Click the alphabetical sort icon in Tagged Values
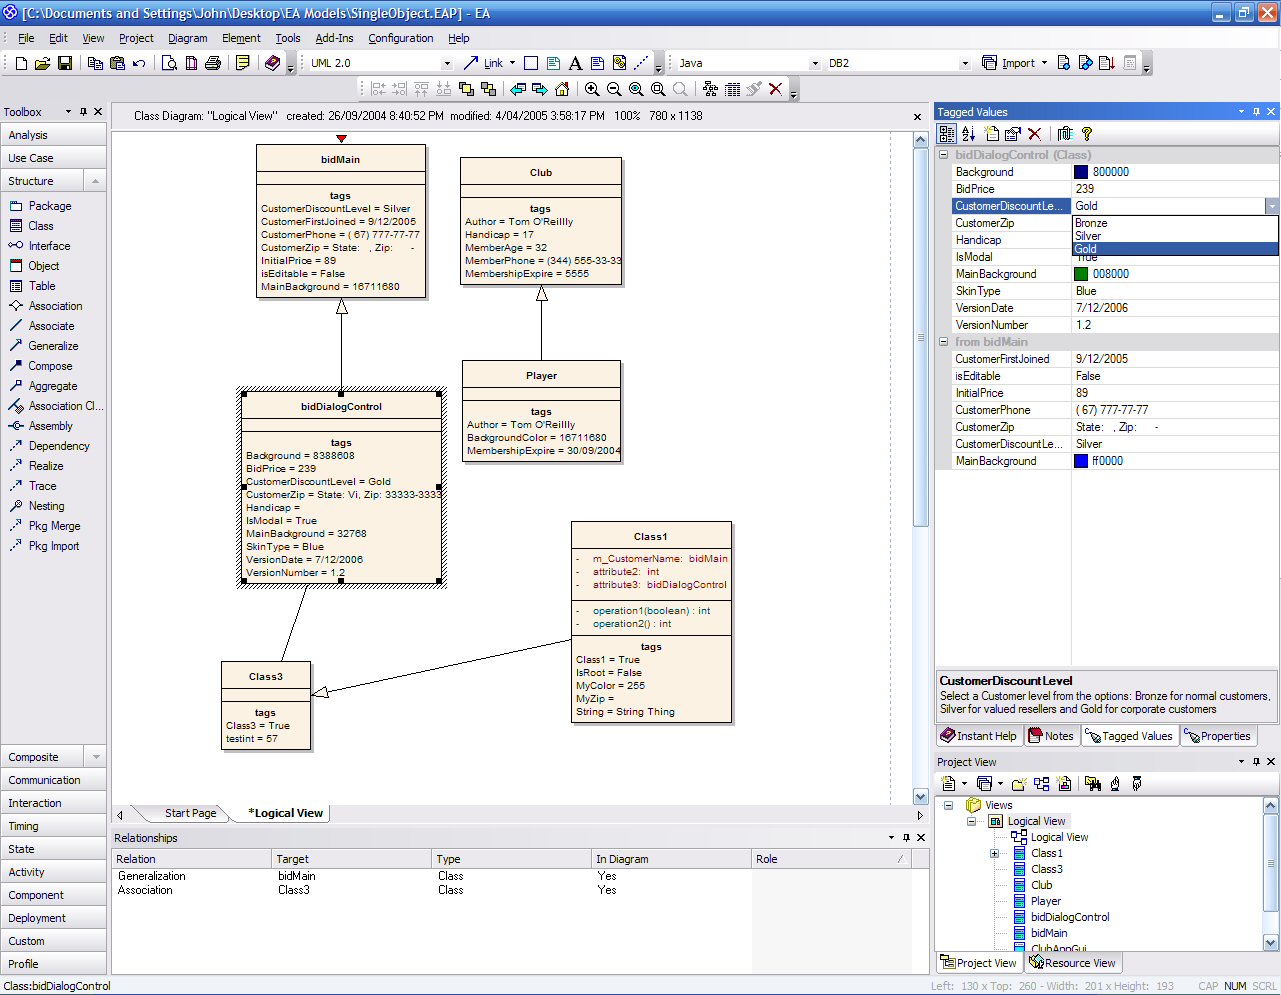1281x995 pixels. pos(968,133)
